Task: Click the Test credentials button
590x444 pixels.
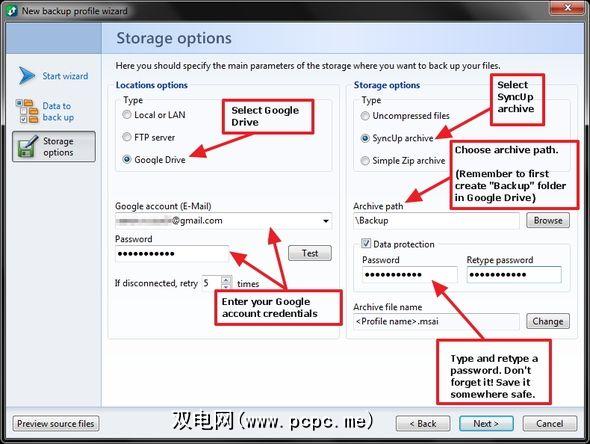Action: pos(310,253)
